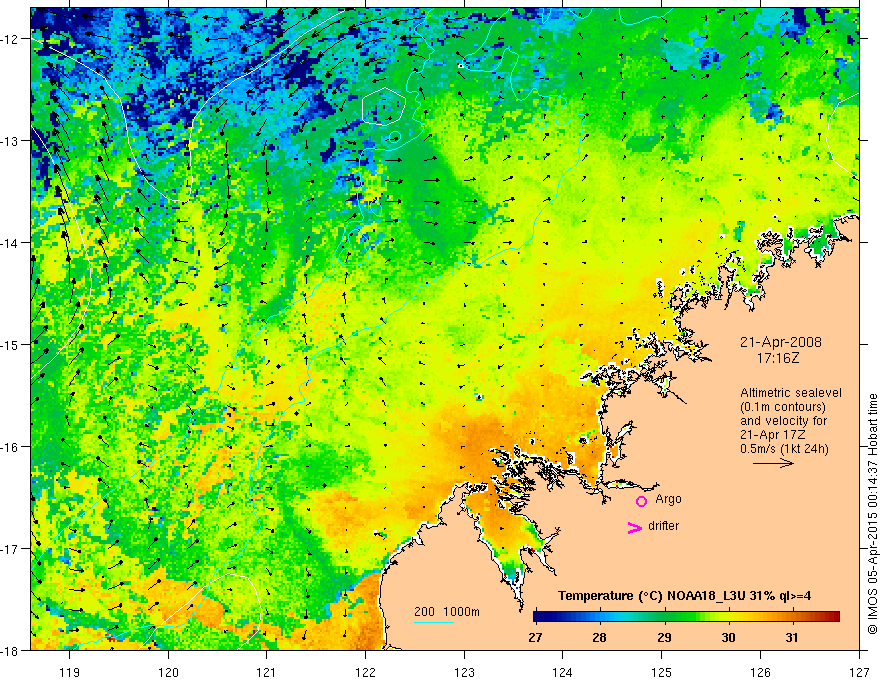This screenshot has height=680, width=880.
Task: Click the 121 longitude axis label
Action: (267, 672)
